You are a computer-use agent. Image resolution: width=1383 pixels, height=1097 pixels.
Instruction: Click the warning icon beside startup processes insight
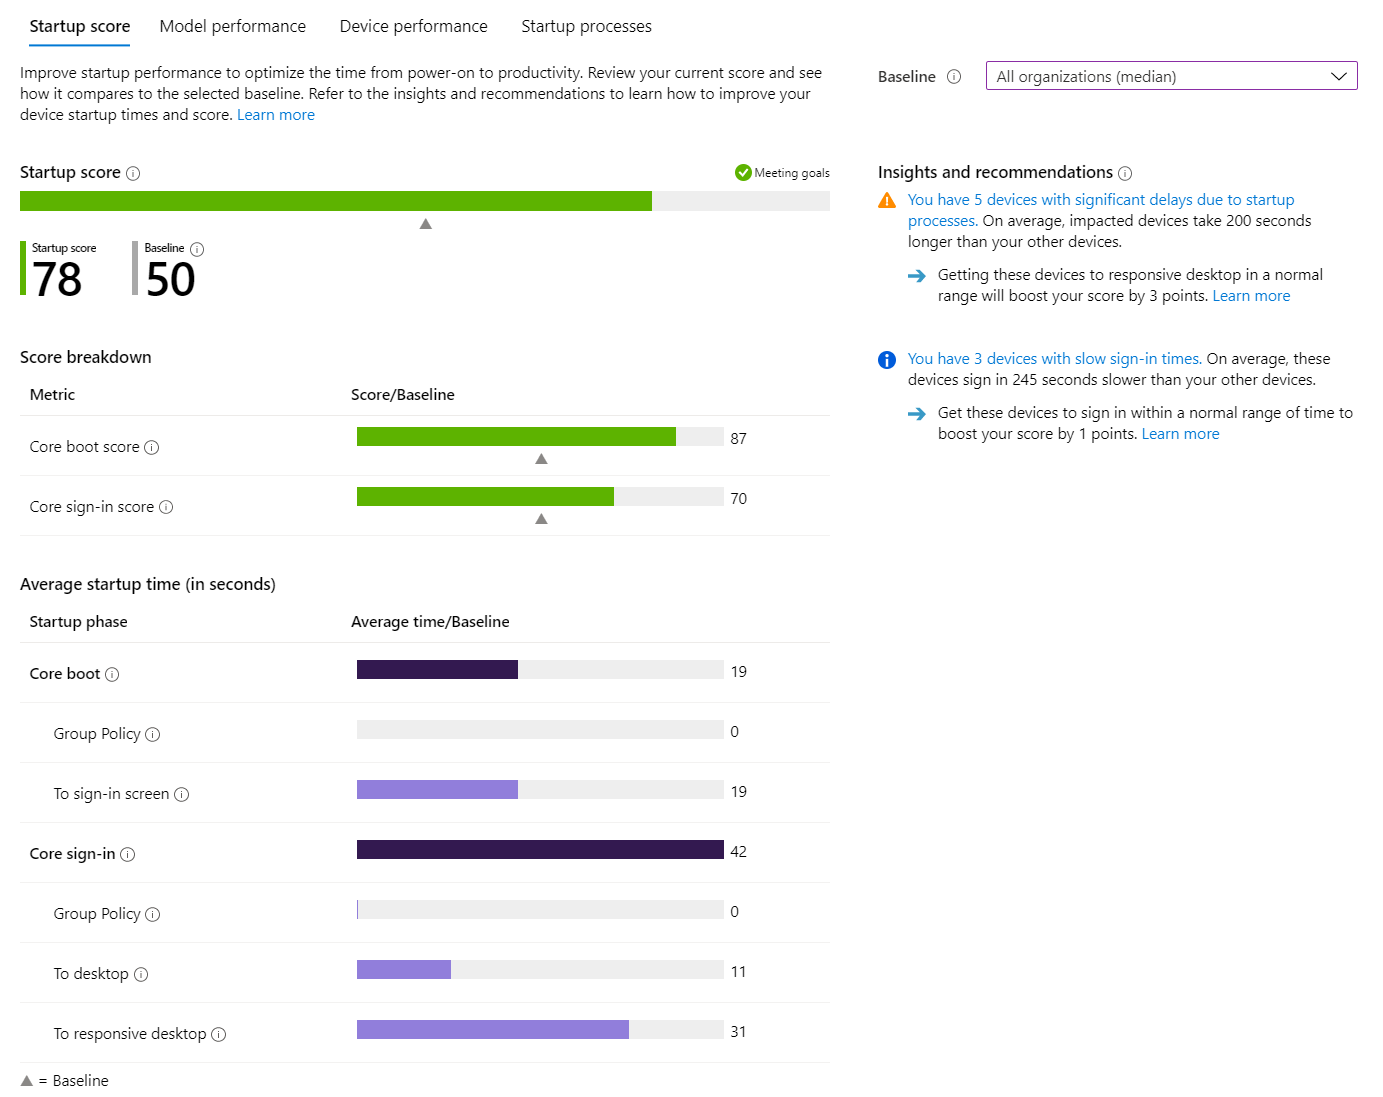coord(887,199)
